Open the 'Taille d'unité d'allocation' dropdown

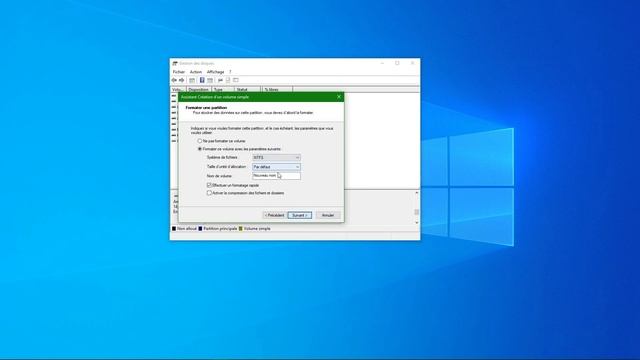276,167
